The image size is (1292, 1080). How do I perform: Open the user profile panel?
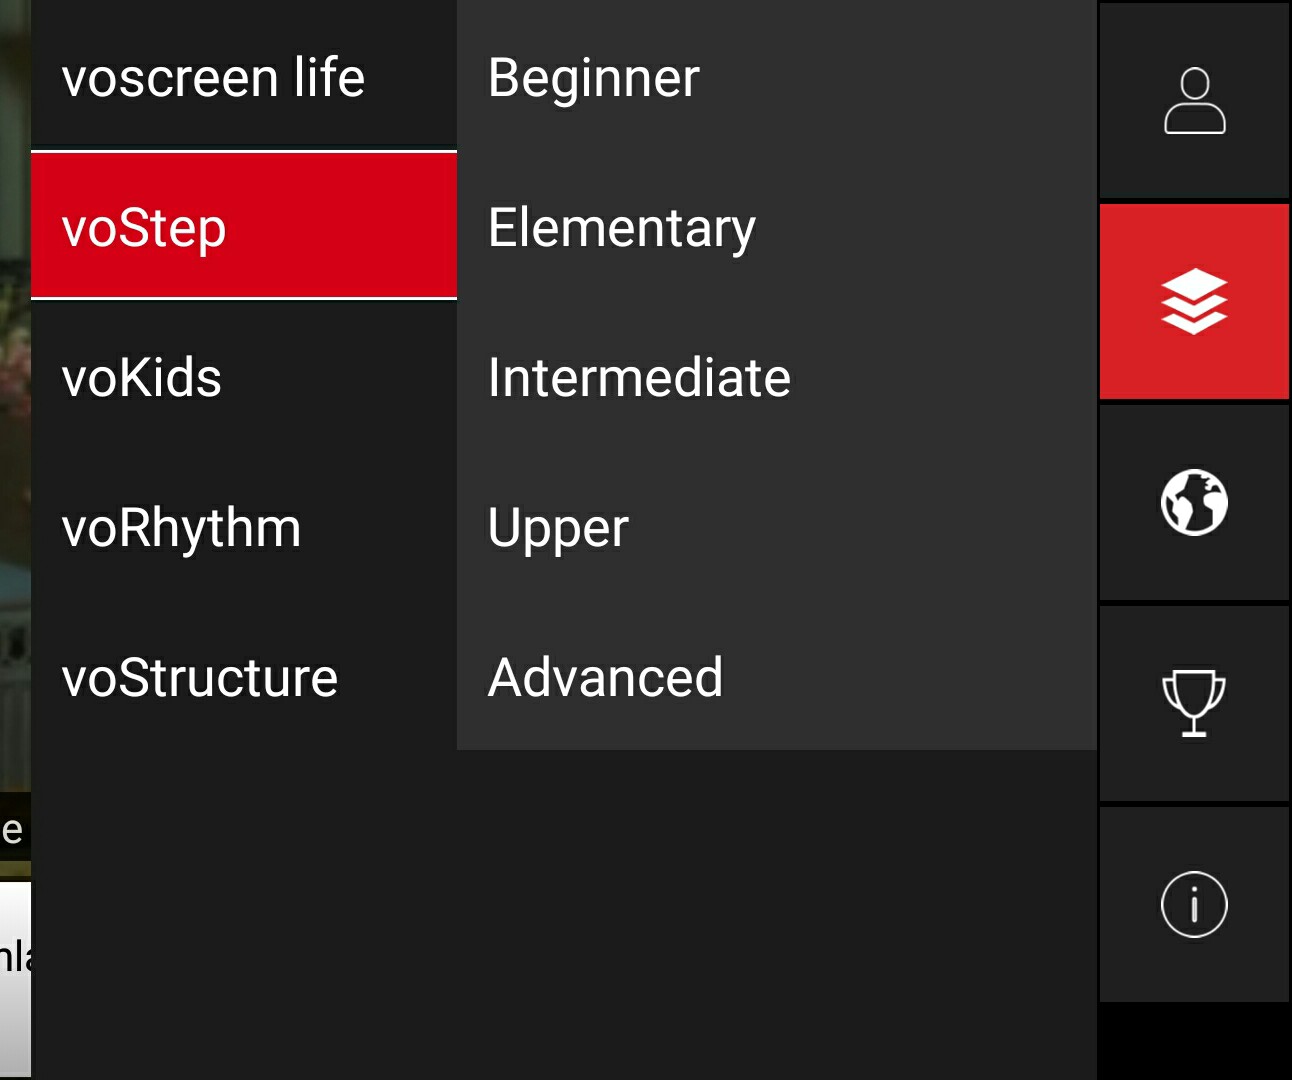click(x=1194, y=100)
